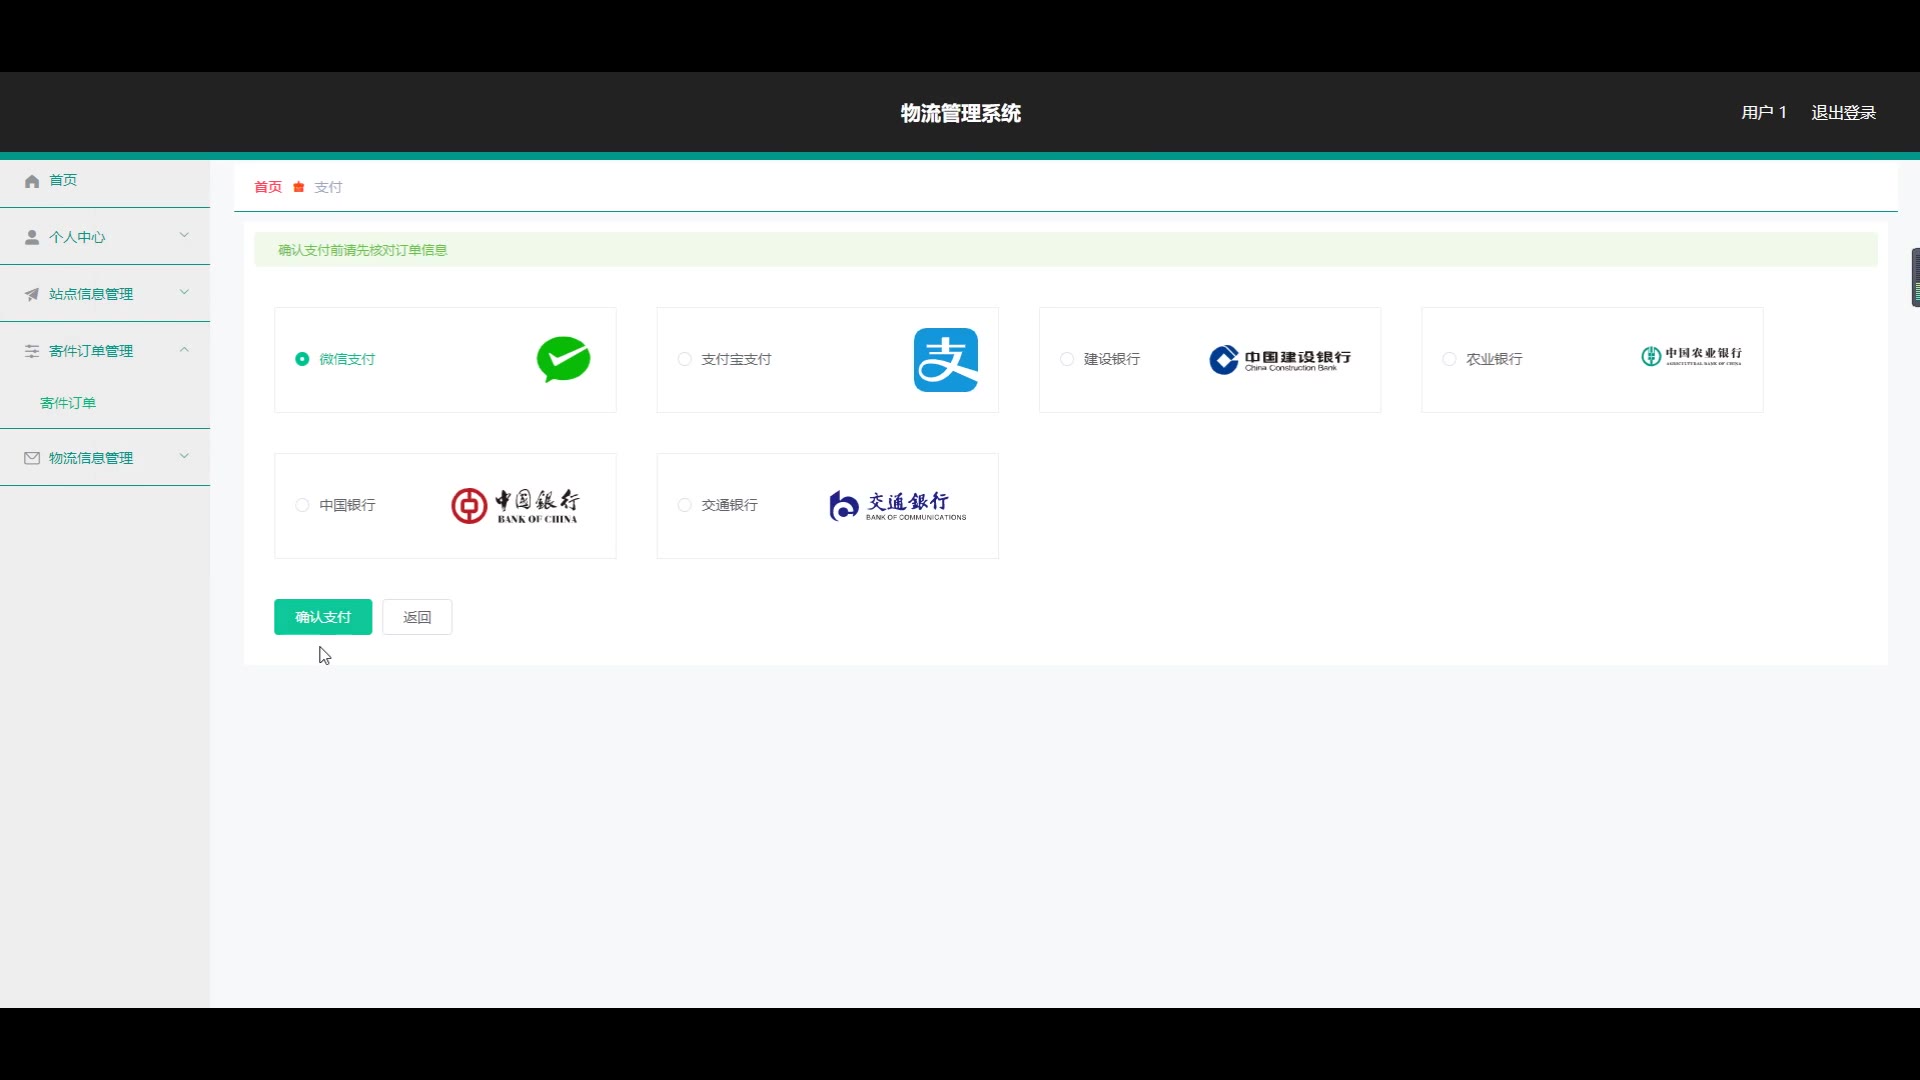Click the sliders icon for 寄件订单管理
Viewport: 1920px width, 1080px height.
32,351
